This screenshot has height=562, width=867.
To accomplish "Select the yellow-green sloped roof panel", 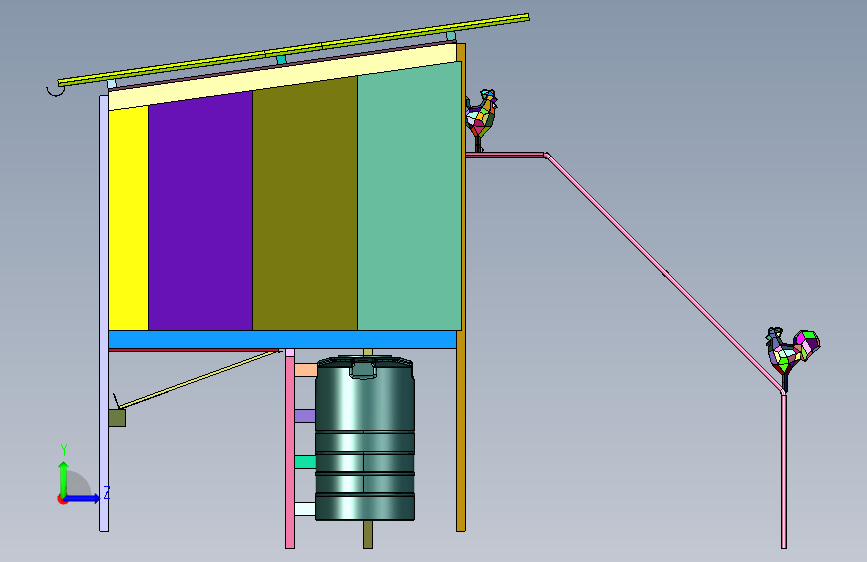I will click(x=294, y=50).
